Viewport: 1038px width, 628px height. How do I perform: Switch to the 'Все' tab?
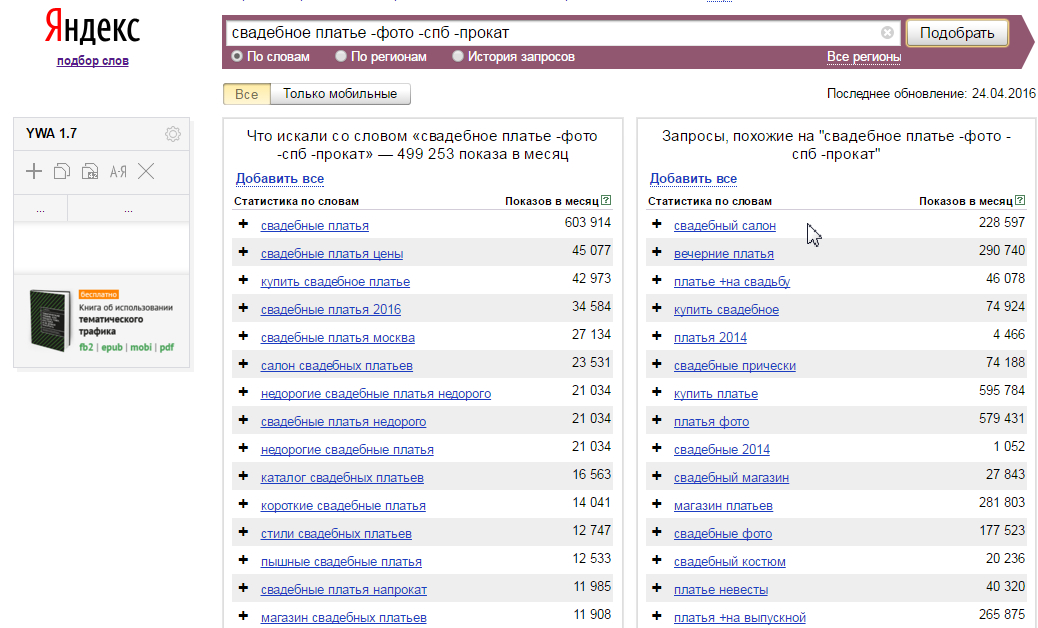pos(246,94)
